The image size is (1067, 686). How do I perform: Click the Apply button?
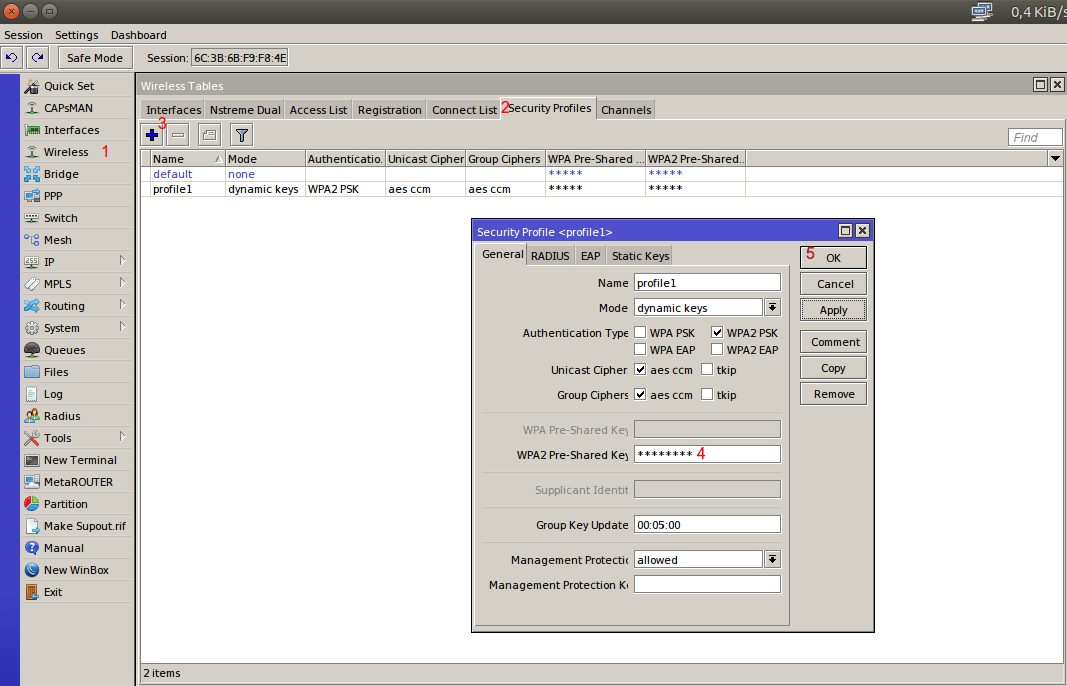click(x=833, y=310)
